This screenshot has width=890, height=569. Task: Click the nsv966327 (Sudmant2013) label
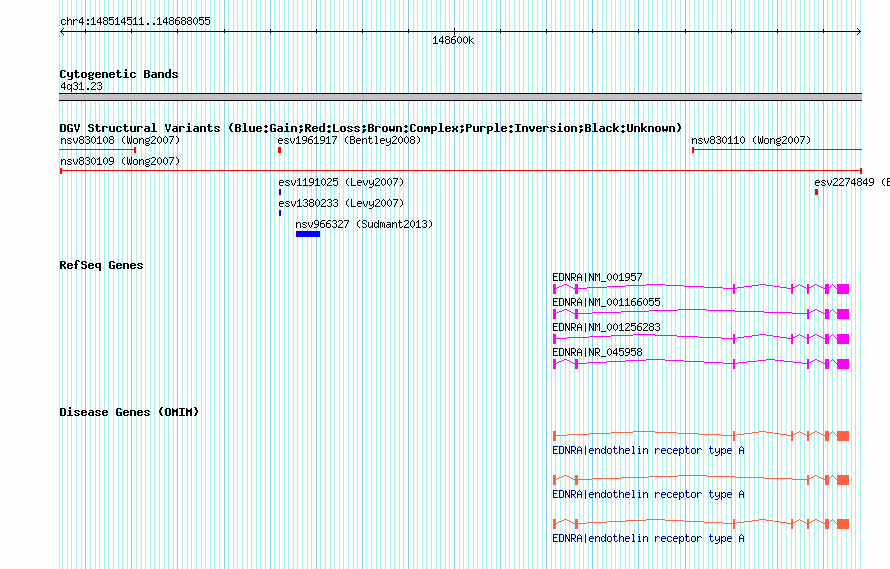coord(364,224)
